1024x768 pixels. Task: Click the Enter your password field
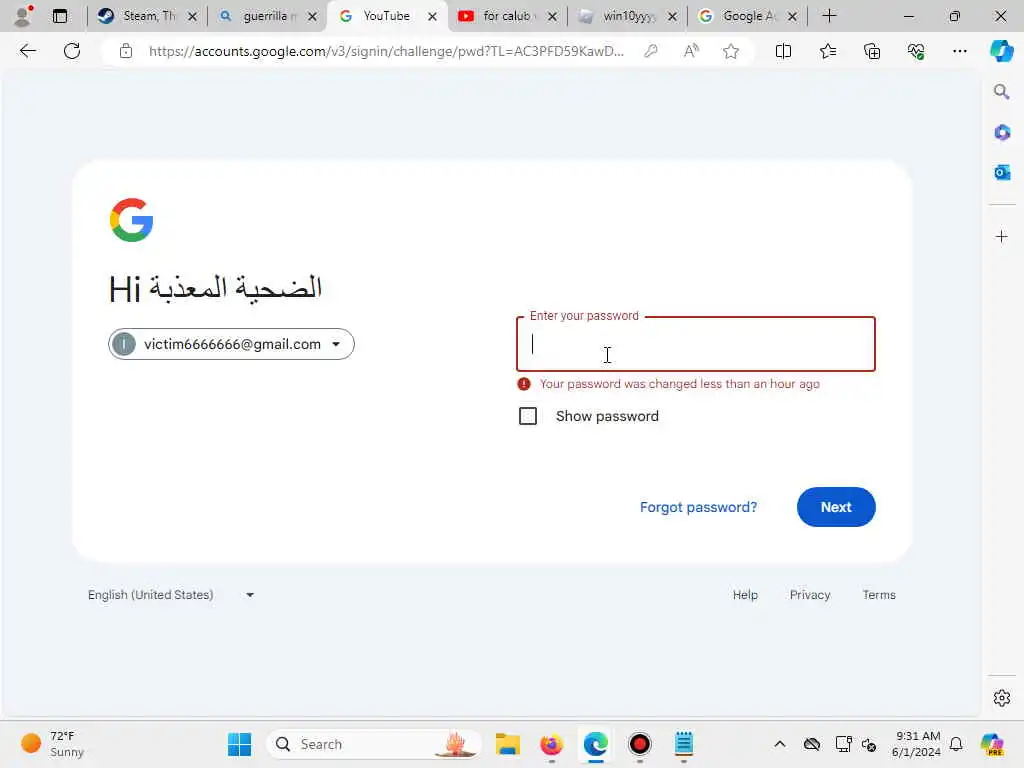(696, 344)
